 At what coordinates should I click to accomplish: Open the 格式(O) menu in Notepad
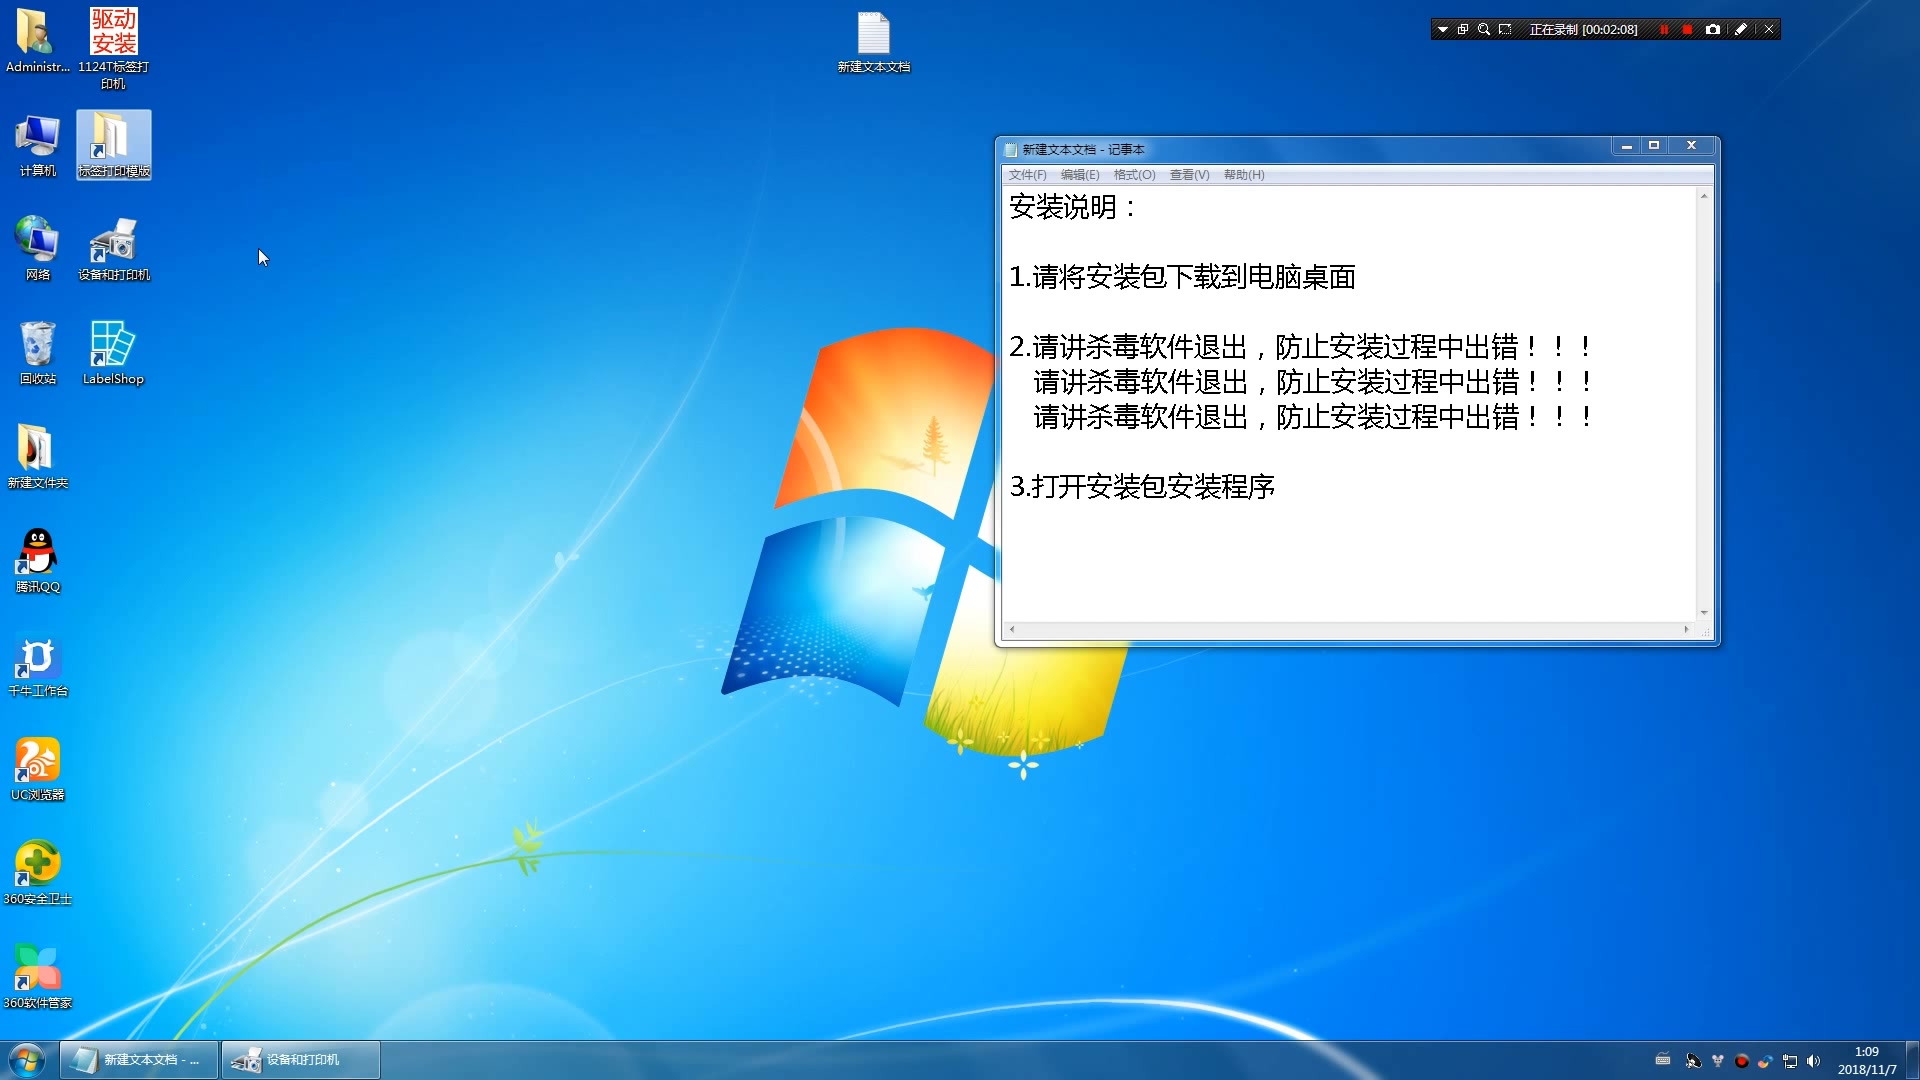coord(1134,175)
